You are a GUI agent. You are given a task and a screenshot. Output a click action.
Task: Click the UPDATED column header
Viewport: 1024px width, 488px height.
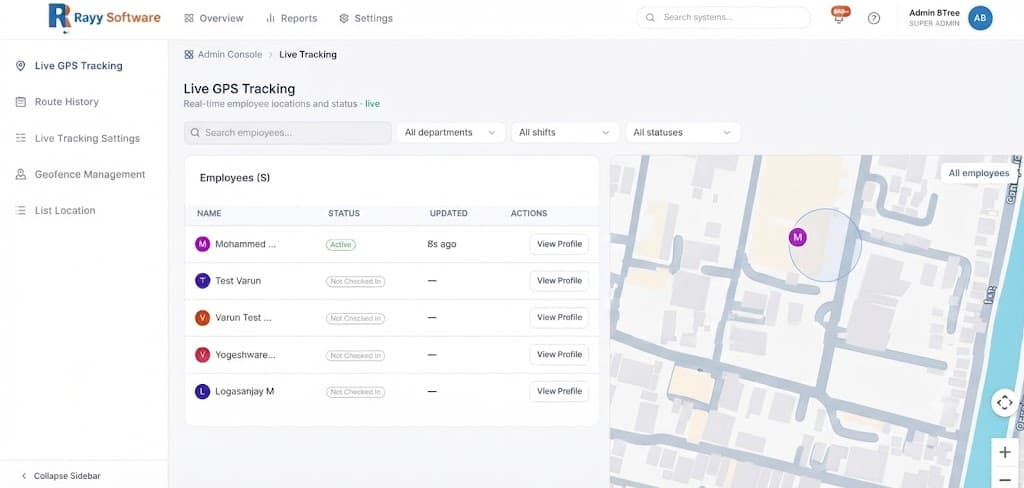click(449, 214)
